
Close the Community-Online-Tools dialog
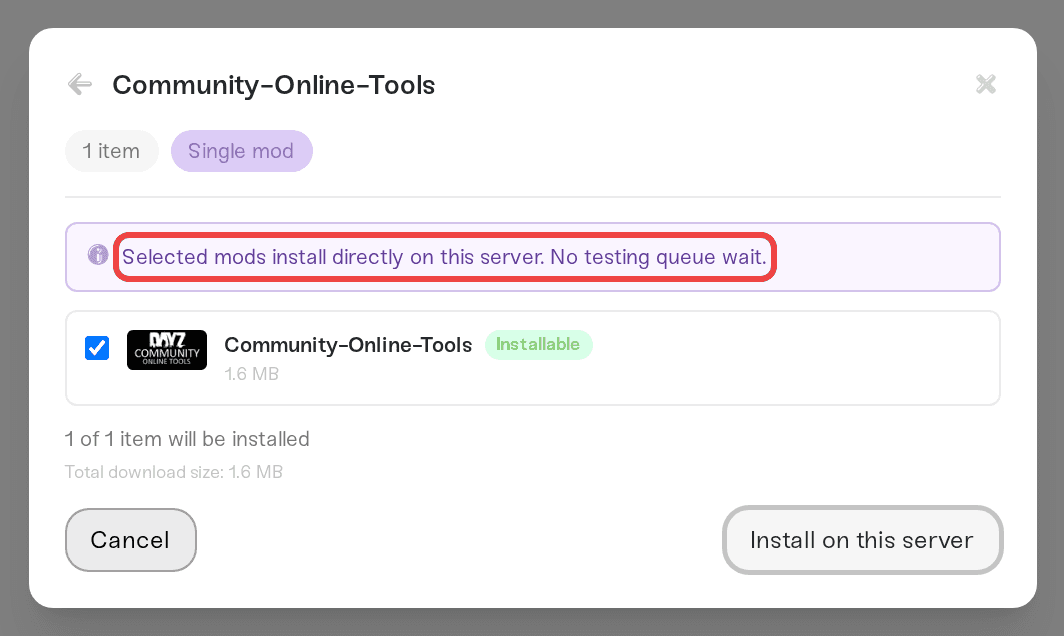pos(985,84)
